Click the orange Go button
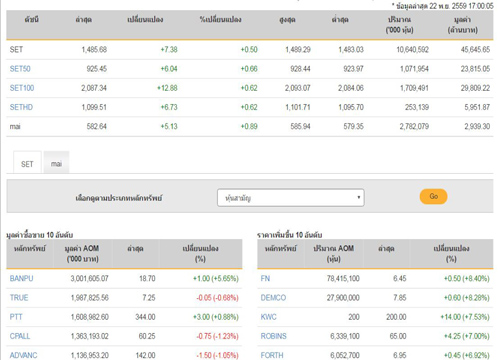500x360 pixels. pyautogui.click(x=433, y=196)
